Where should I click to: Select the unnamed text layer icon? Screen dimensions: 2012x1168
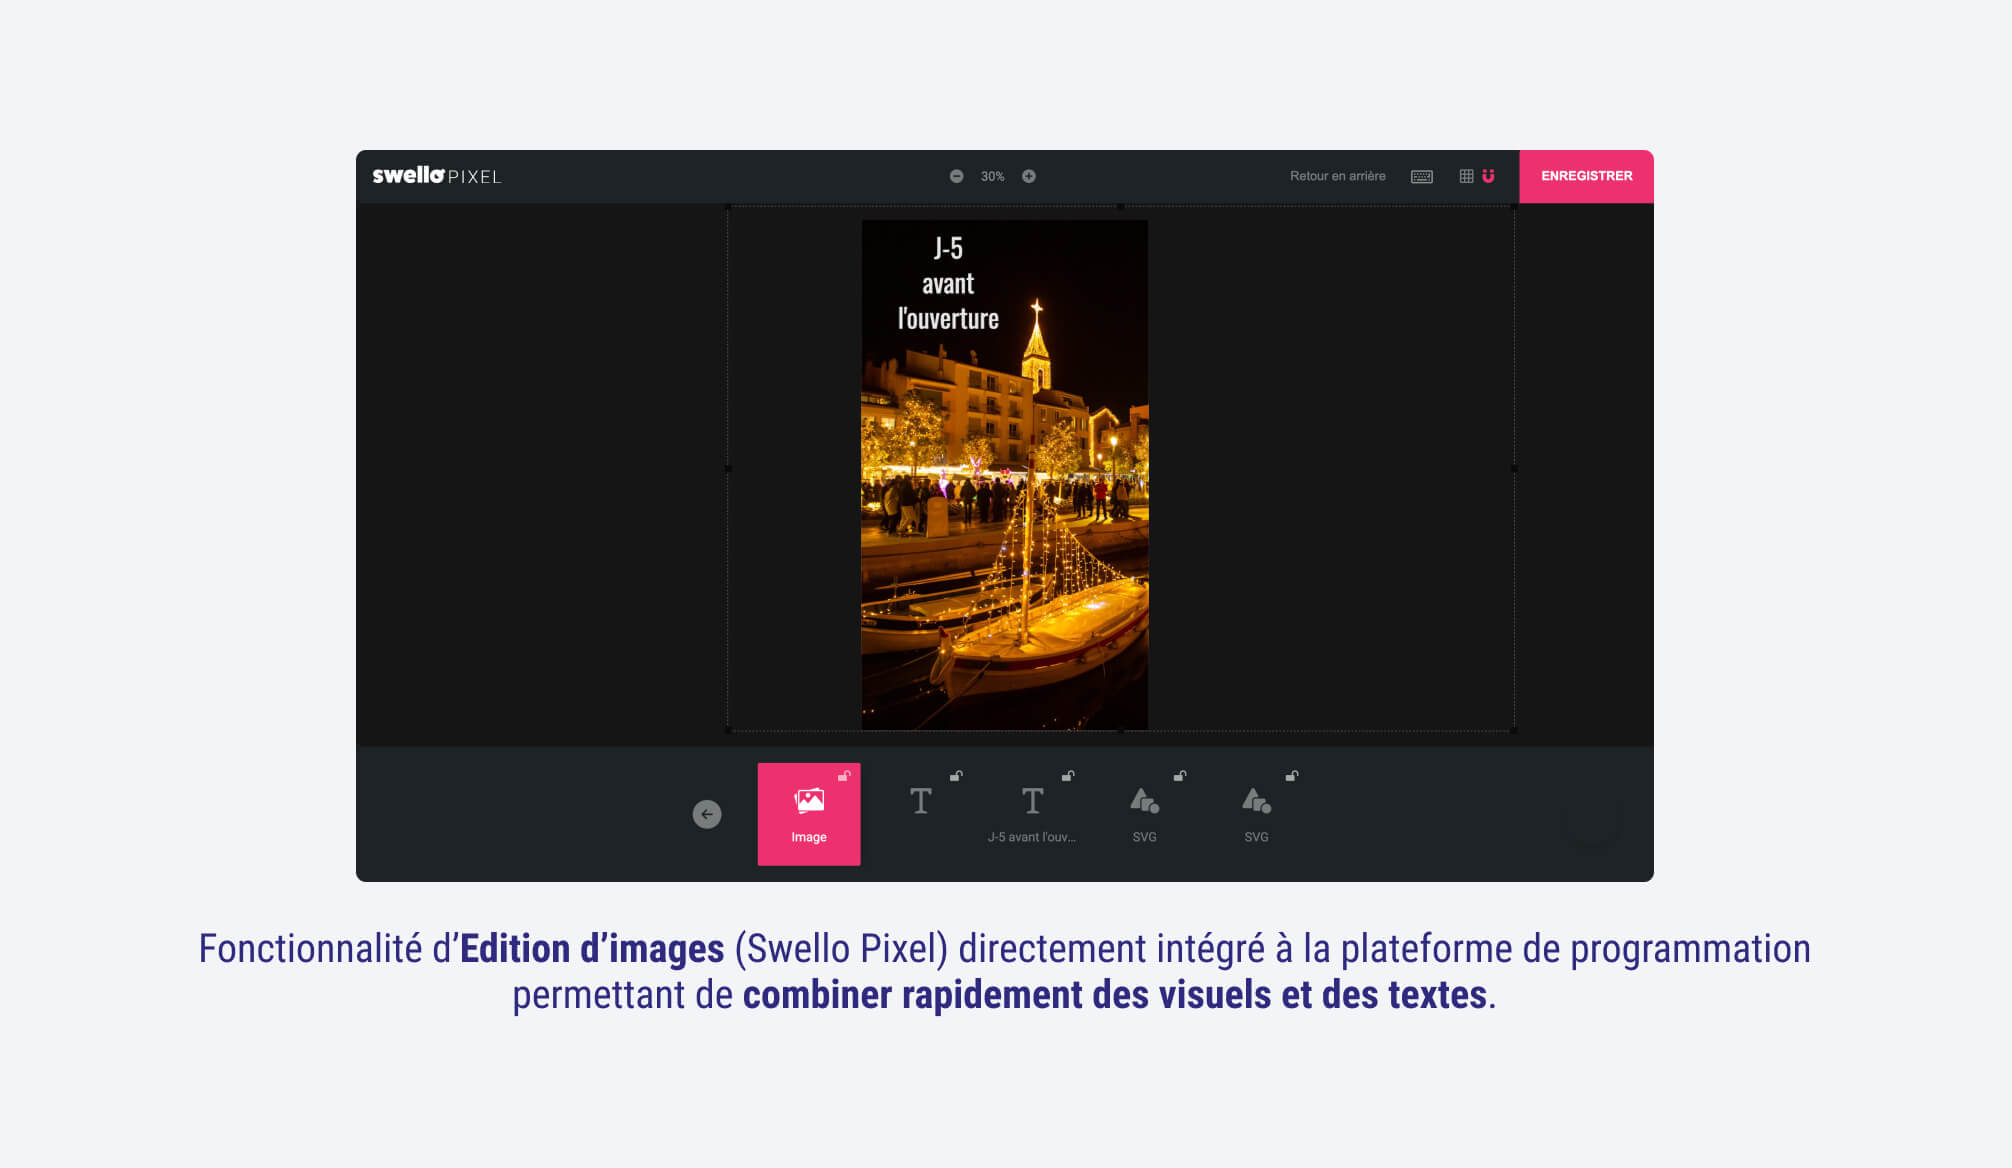920,802
